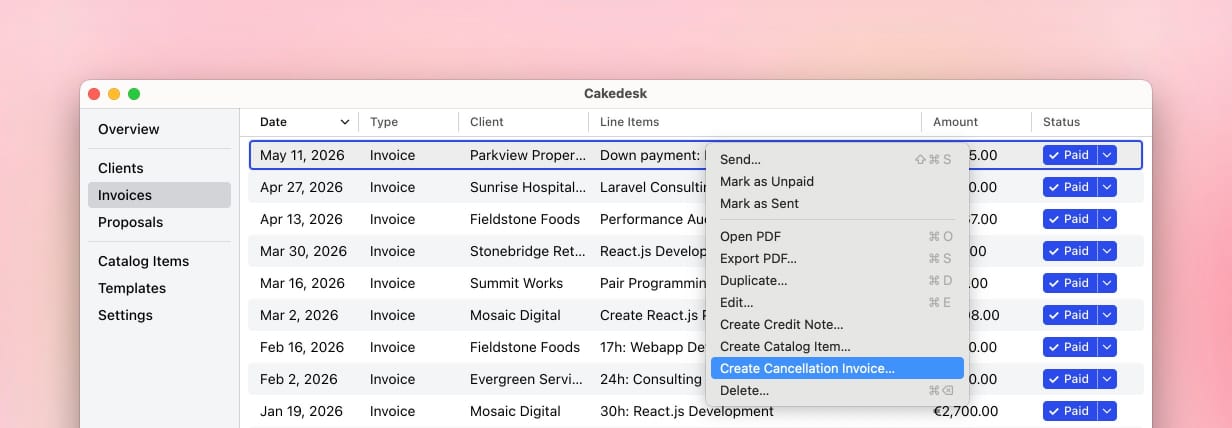Open status dropdown arrow for Mar 30, 2026 row
1232x428 pixels.
tap(1107, 251)
